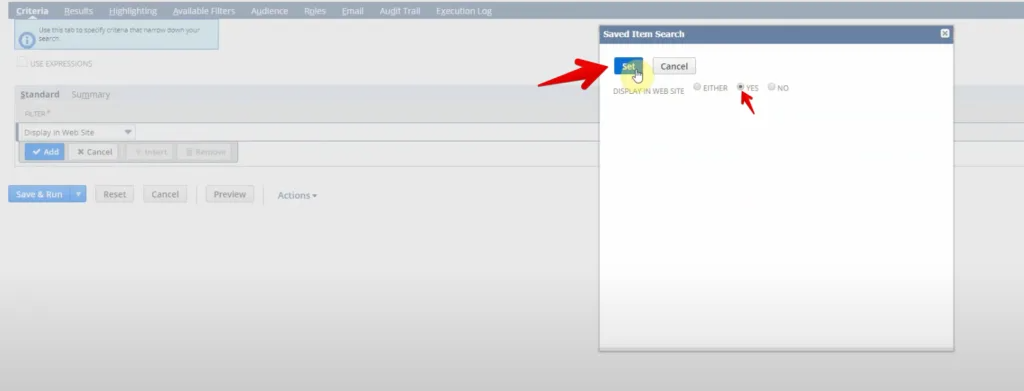Click the Insert filter row button
The height and width of the screenshot is (391, 1024).
[150, 152]
